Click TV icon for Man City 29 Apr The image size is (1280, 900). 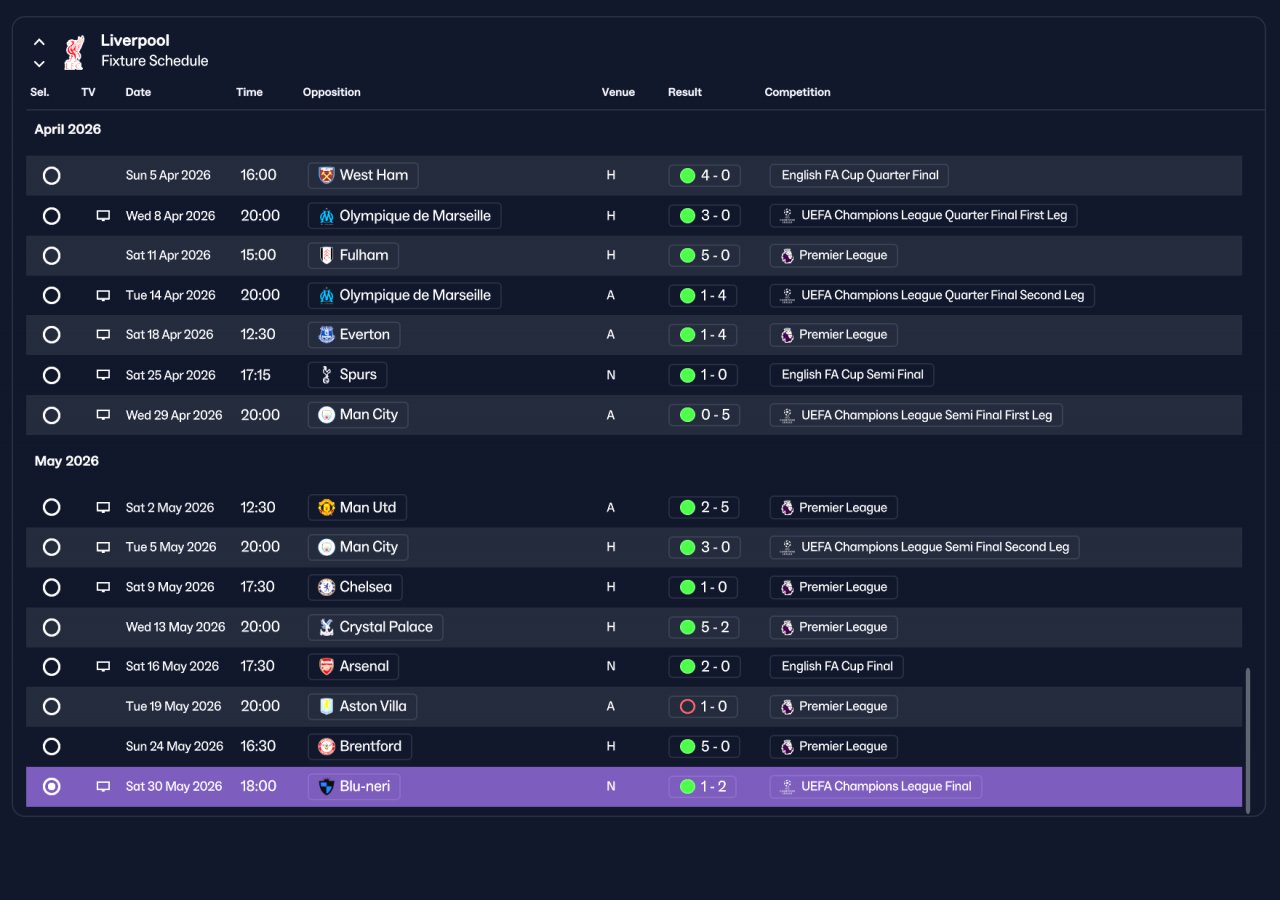click(x=103, y=415)
